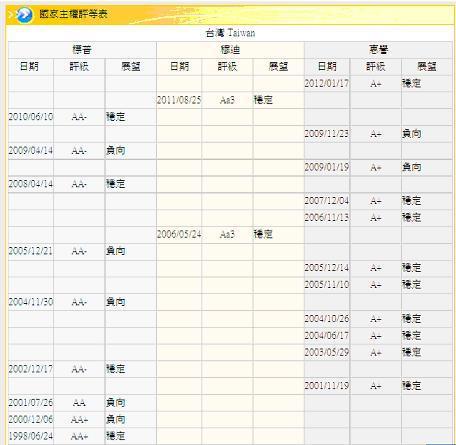
Task: Click the 日期 header under 惠譽
Action: pos(327,66)
